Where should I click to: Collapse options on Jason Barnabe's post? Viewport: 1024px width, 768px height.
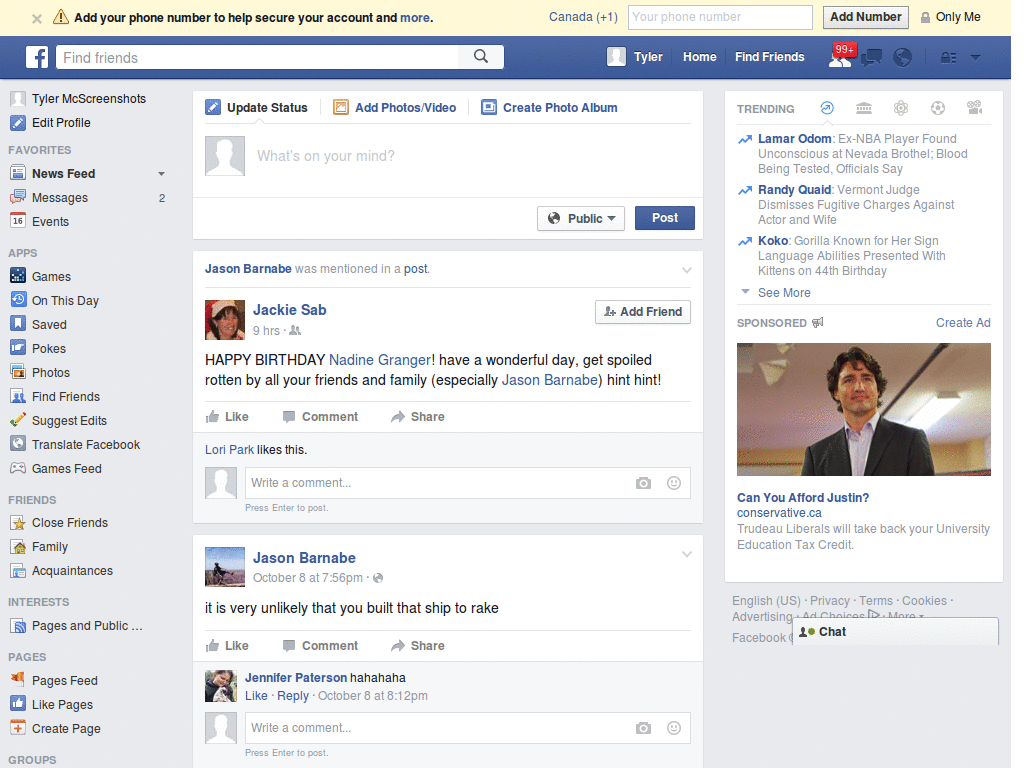pos(687,554)
